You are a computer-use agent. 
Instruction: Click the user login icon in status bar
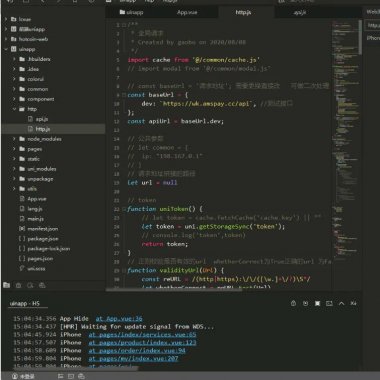click(14, 376)
